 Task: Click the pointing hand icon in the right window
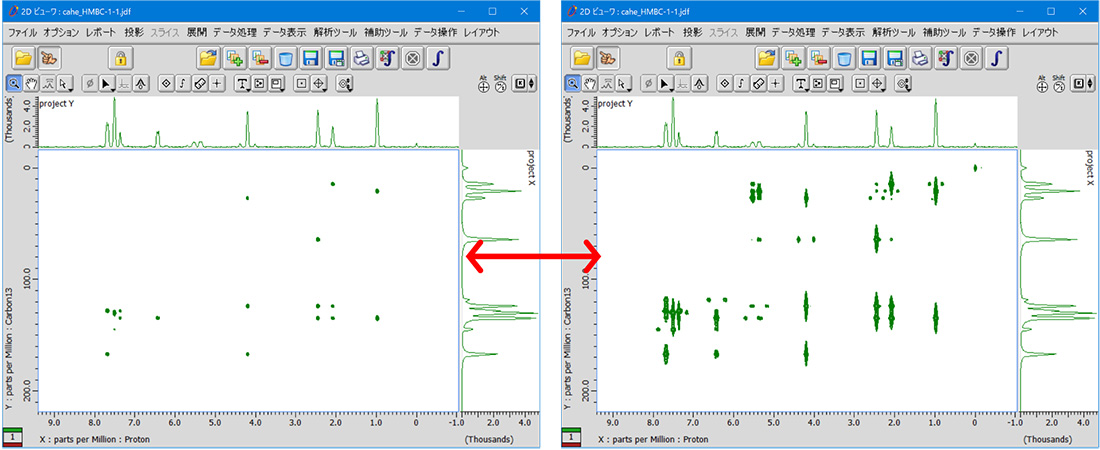[x=608, y=58]
